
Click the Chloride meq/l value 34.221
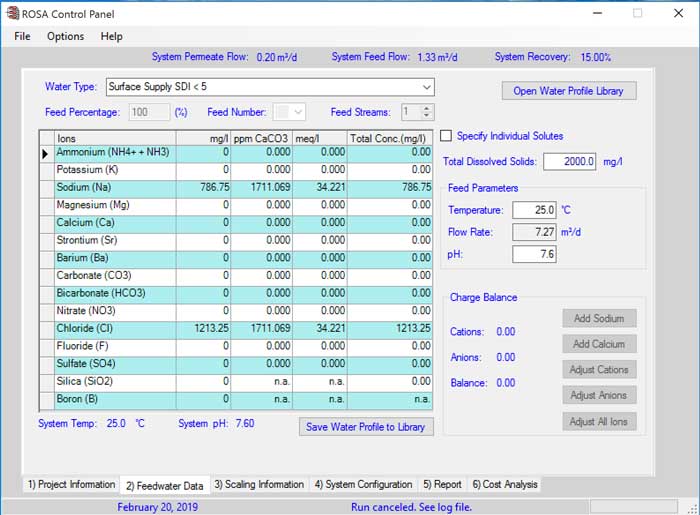click(x=320, y=328)
